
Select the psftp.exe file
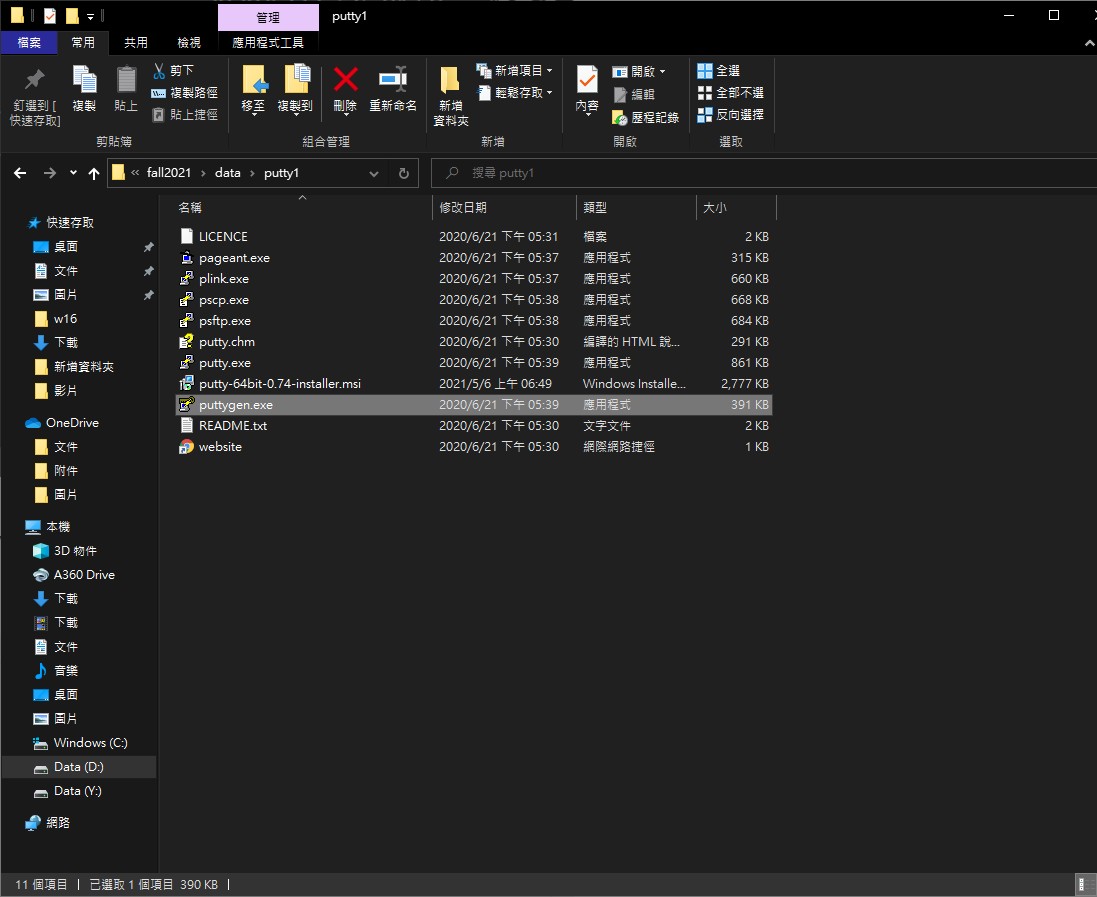pyautogui.click(x=474, y=320)
